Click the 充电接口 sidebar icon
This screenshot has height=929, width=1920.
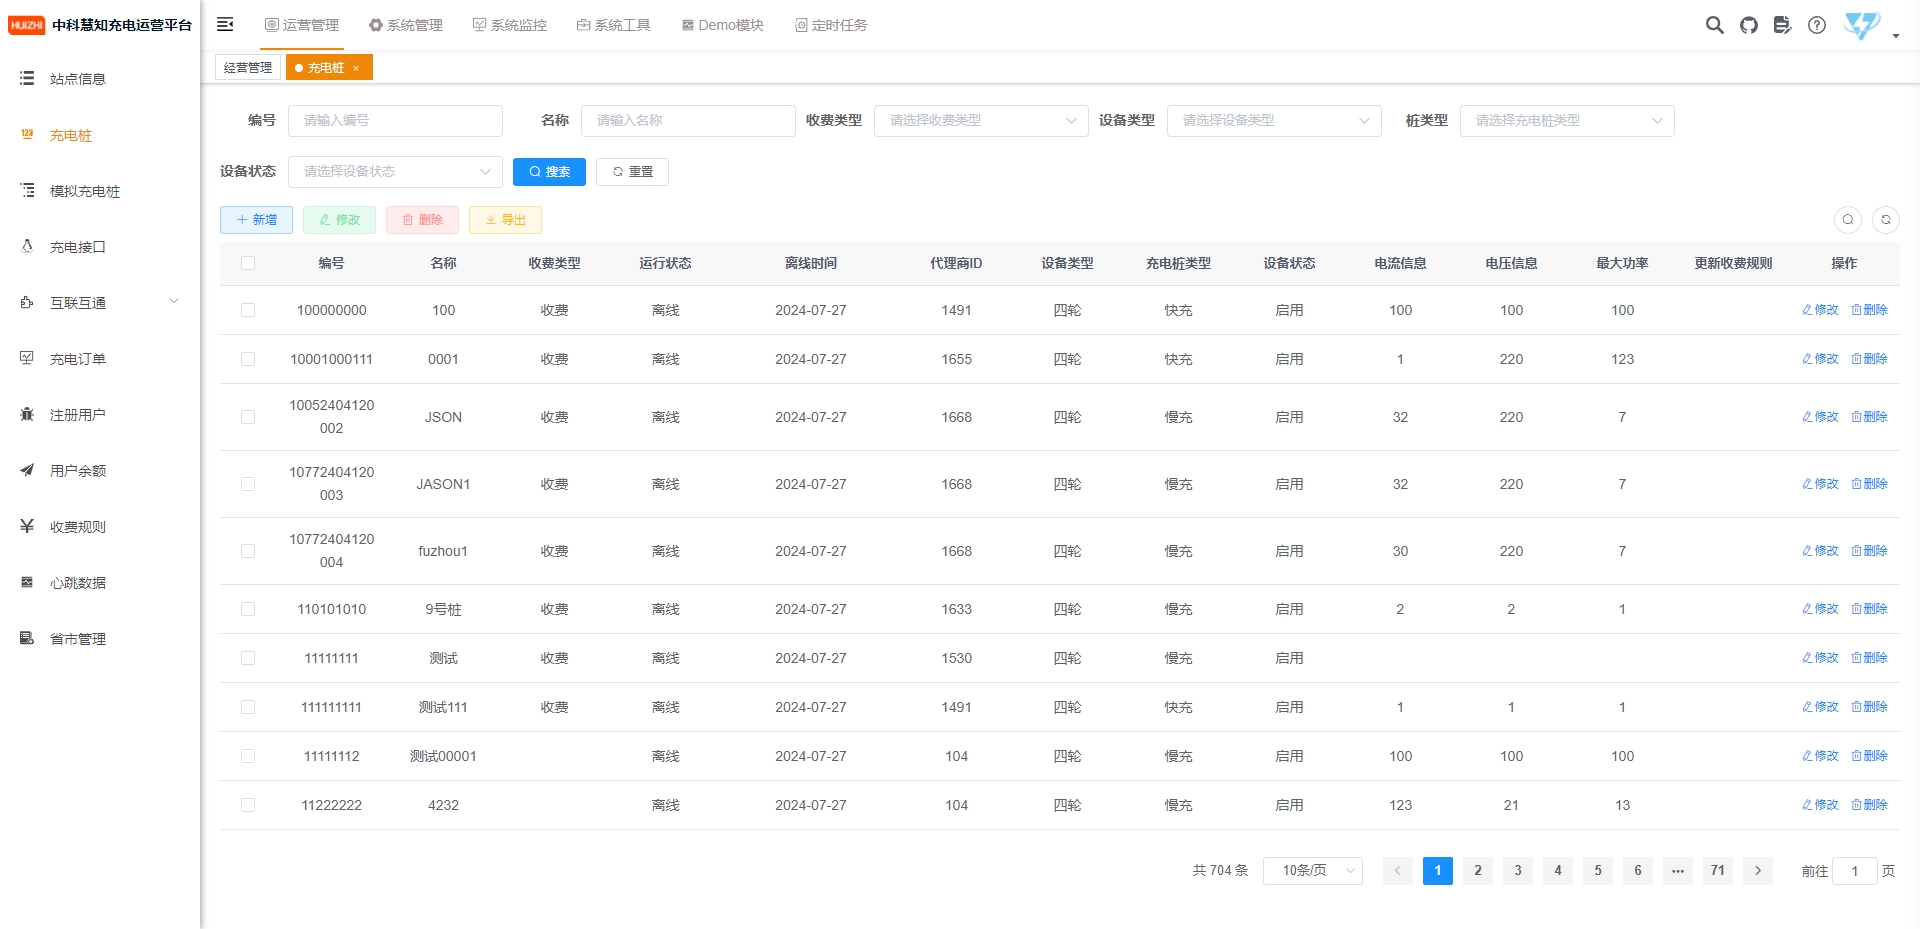[27, 246]
